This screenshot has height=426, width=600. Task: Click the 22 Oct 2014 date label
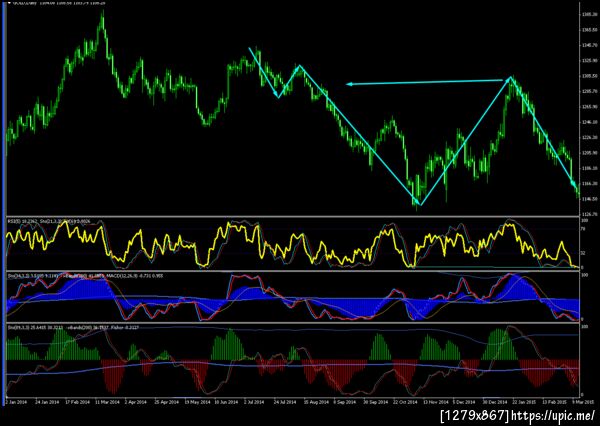(x=405, y=402)
